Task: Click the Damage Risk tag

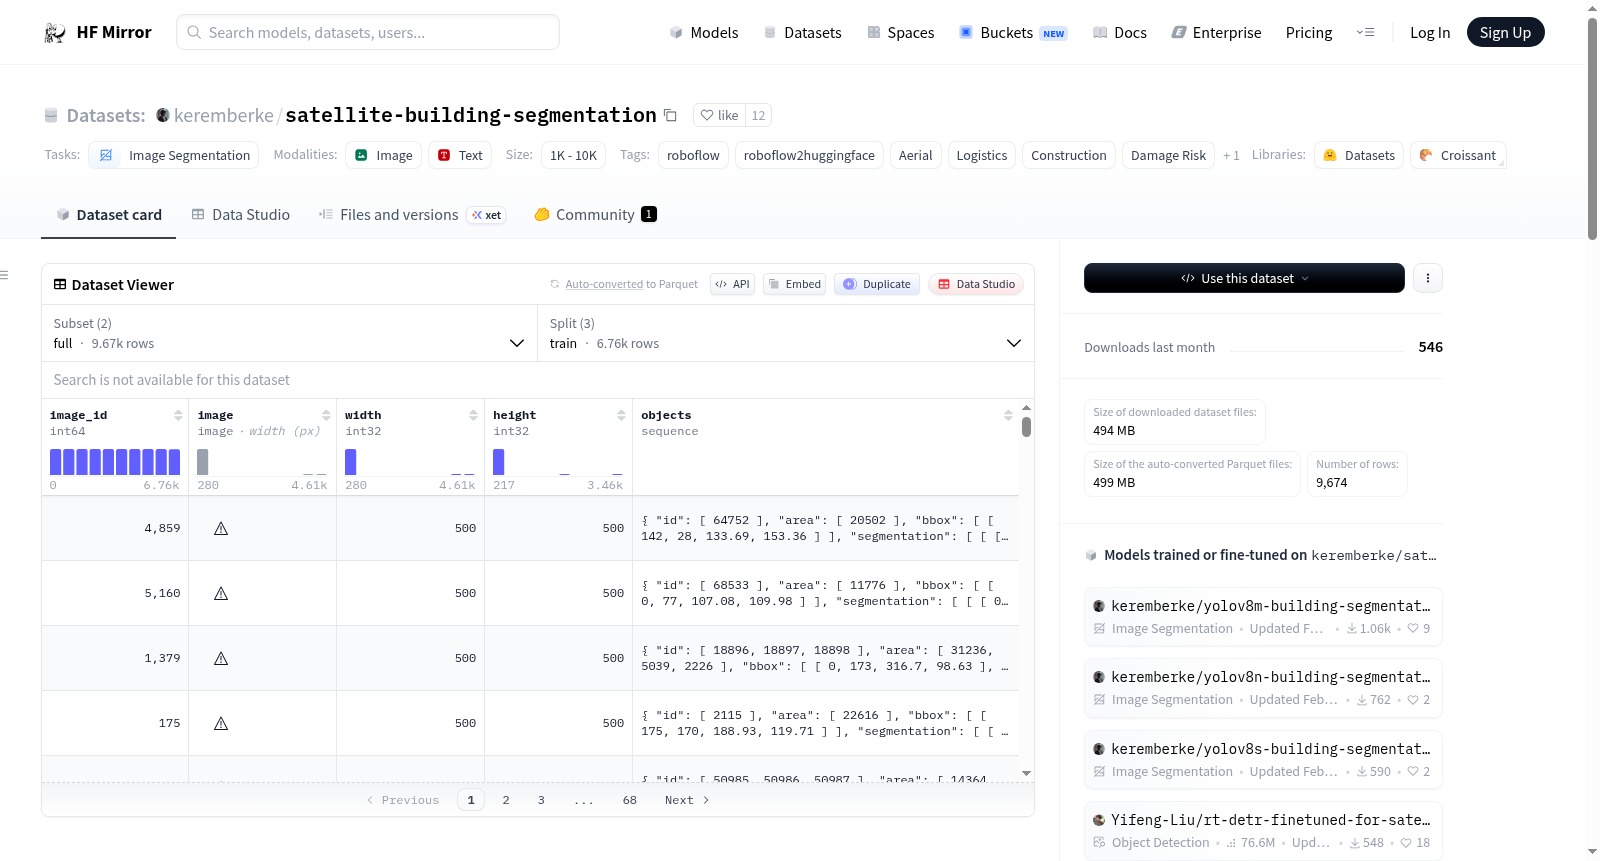Action: click(x=1168, y=155)
